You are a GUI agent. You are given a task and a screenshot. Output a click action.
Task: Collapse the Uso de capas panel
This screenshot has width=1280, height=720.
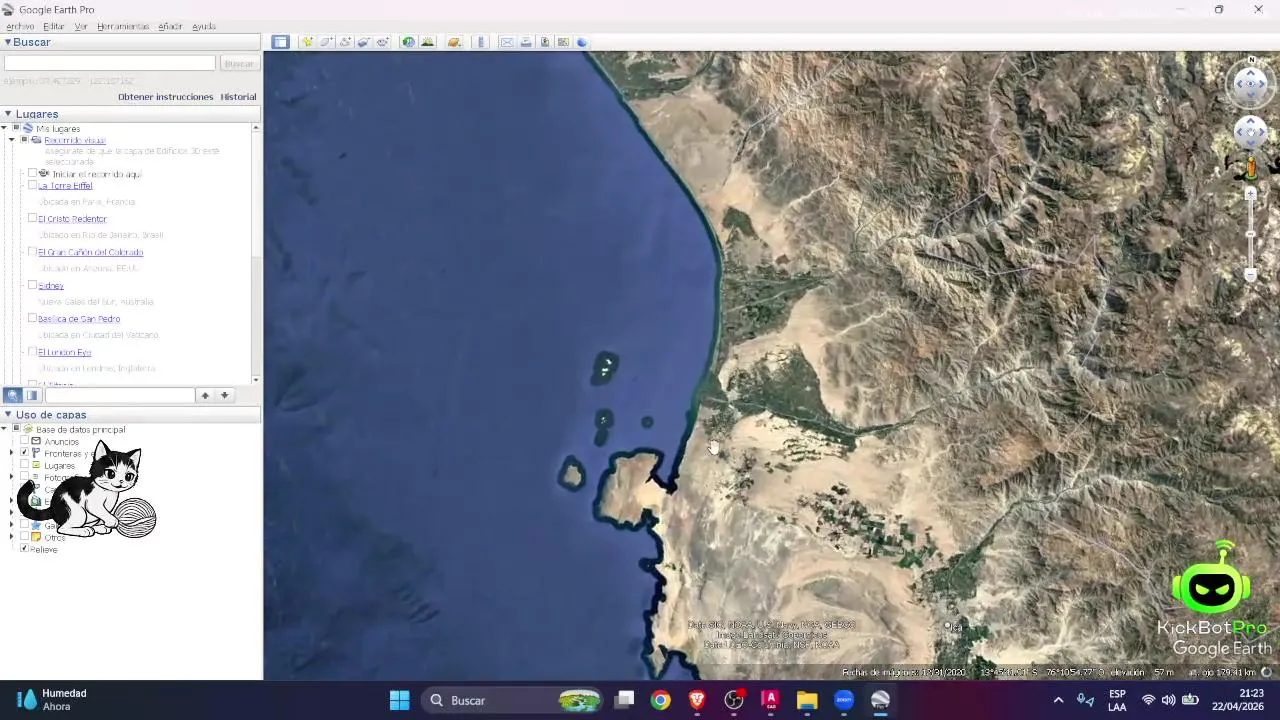7,415
